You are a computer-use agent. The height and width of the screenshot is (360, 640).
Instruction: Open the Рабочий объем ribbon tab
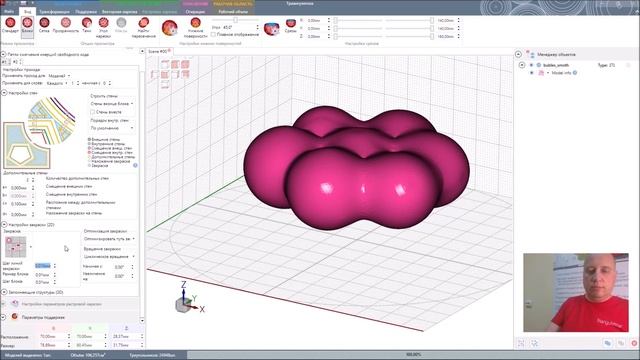coord(233,11)
